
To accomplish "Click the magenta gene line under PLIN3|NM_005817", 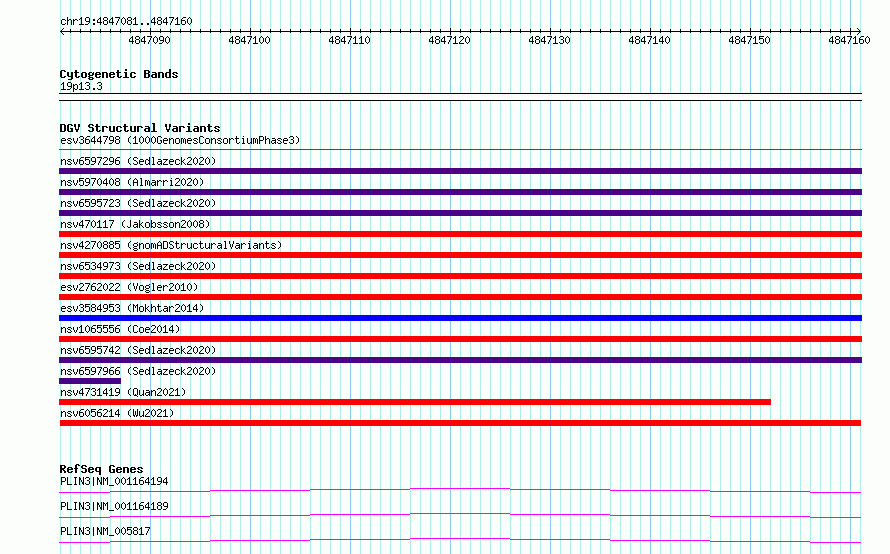I will pyautogui.click(x=460, y=540).
